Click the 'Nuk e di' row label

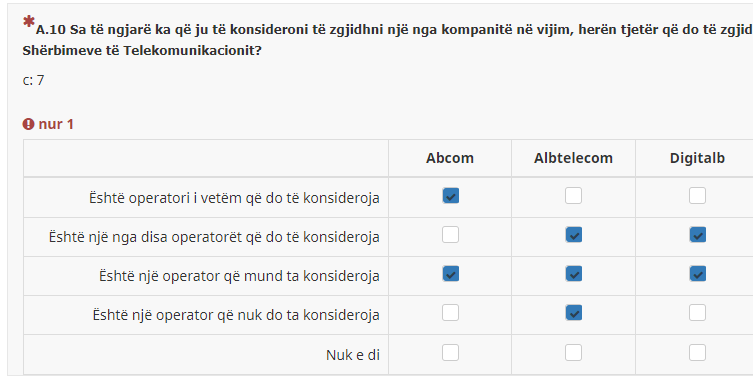click(353, 355)
